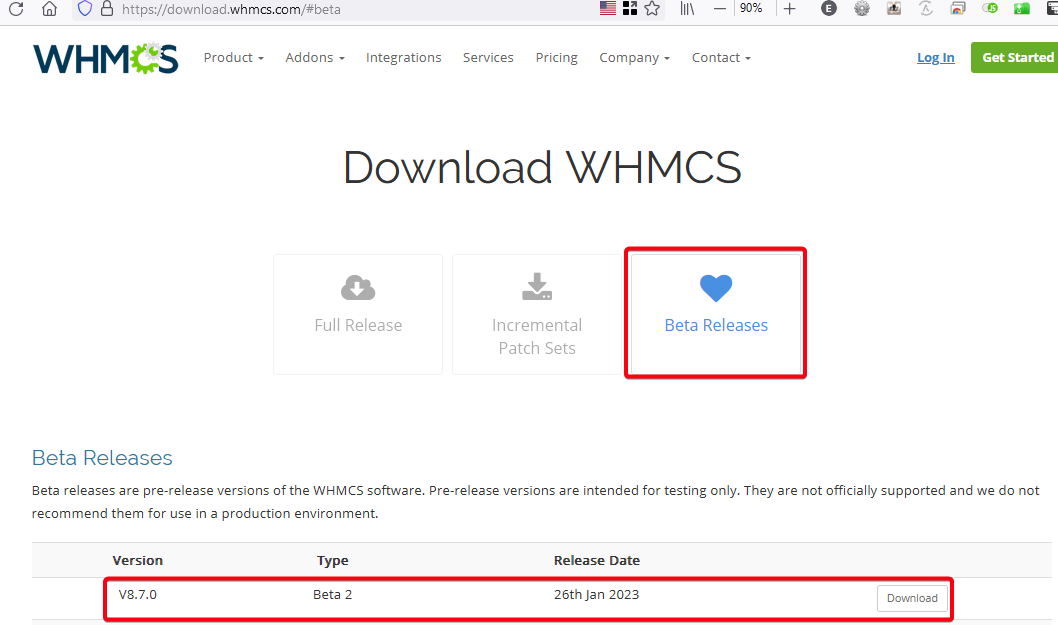Follow the Log In link
This screenshot has height=625, width=1058.
coord(935,58)
